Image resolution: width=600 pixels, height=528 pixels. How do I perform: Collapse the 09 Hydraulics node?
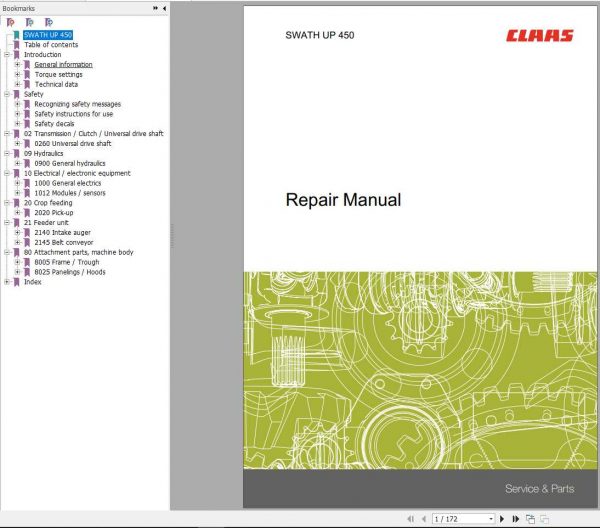tap(7, 153)
